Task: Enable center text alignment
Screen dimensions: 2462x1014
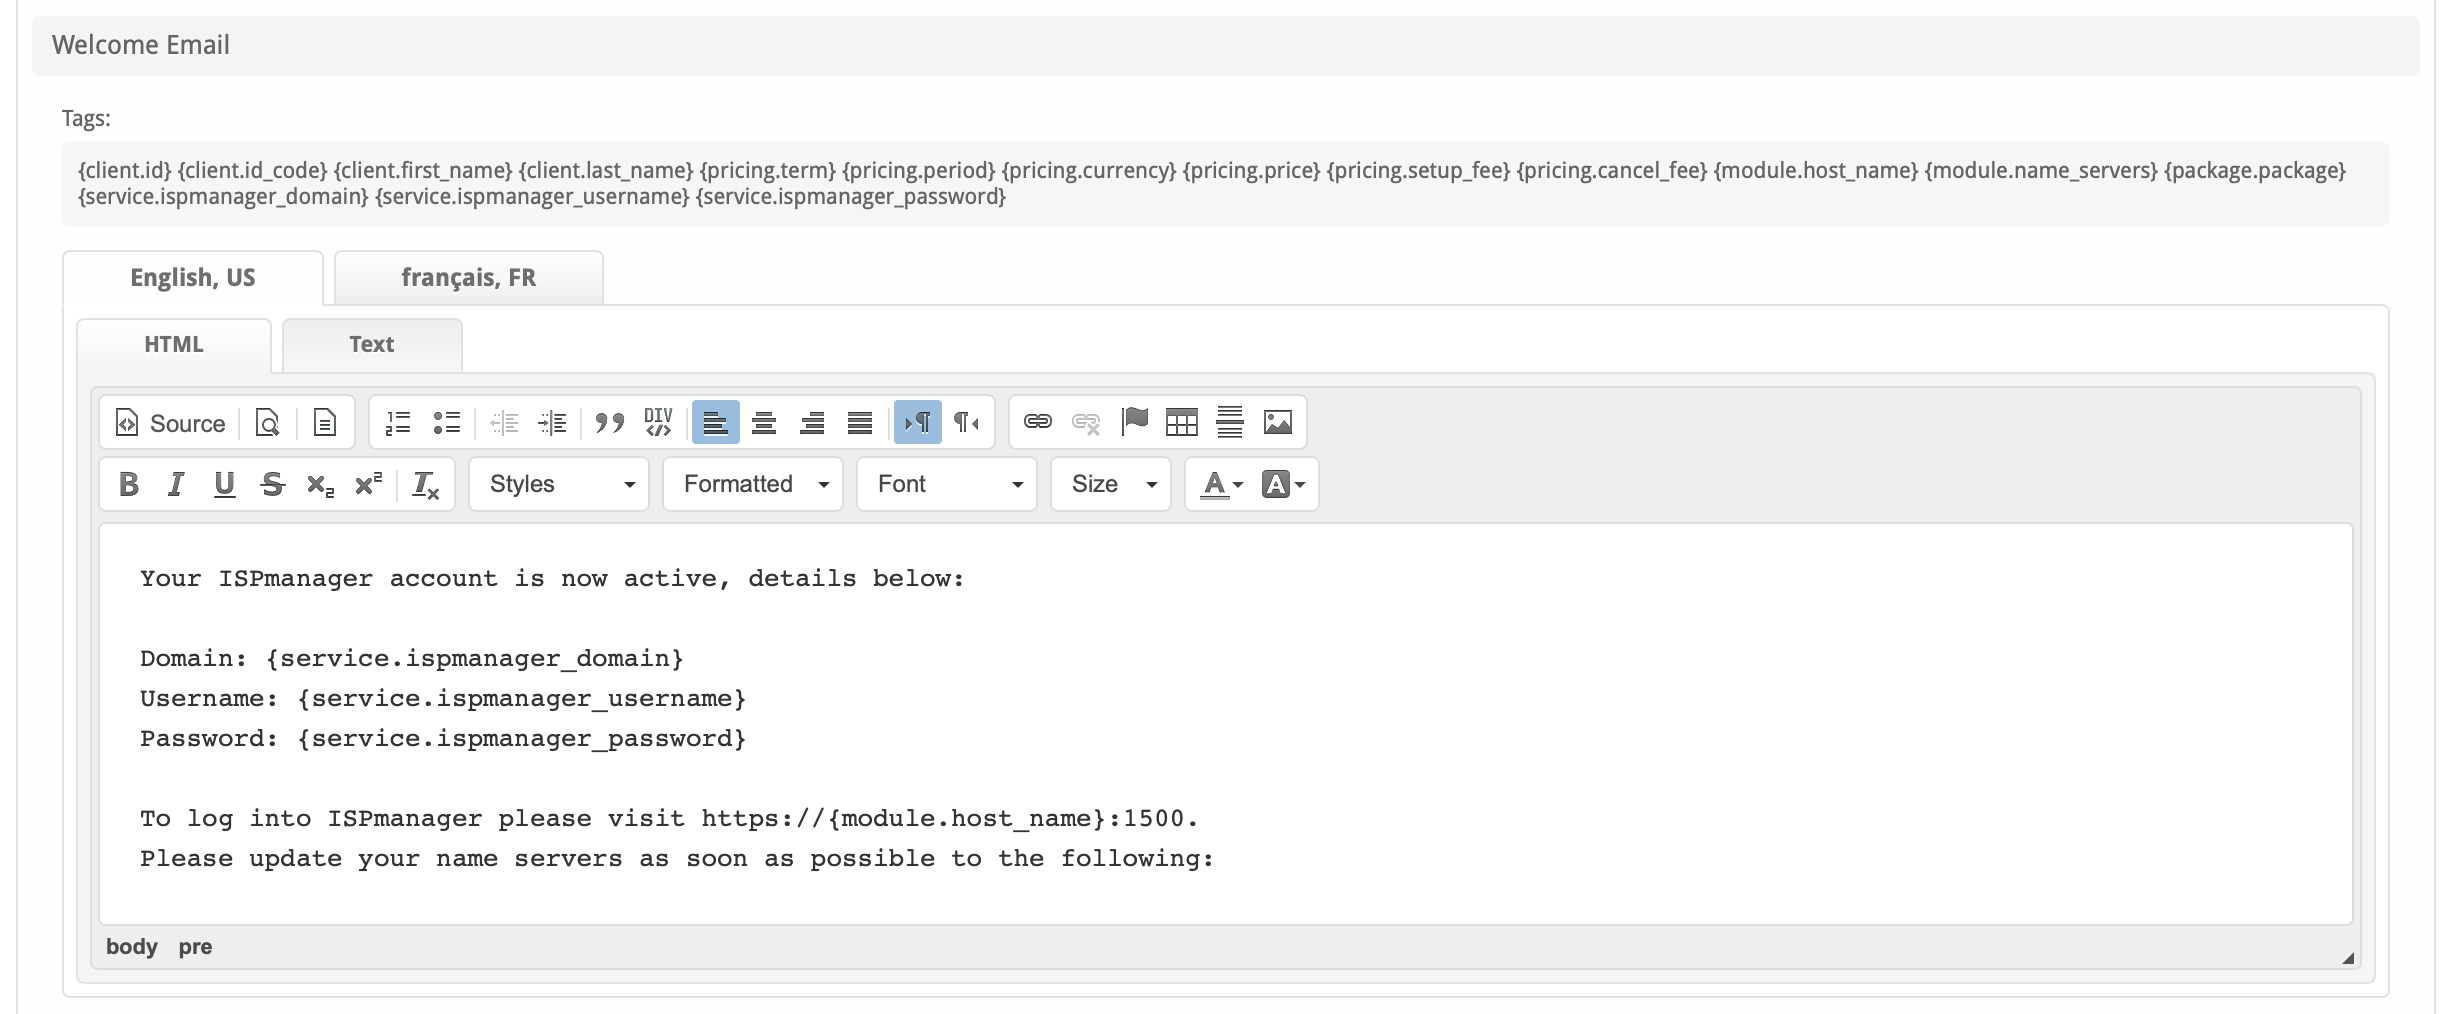Action: (x=764, y=423)
